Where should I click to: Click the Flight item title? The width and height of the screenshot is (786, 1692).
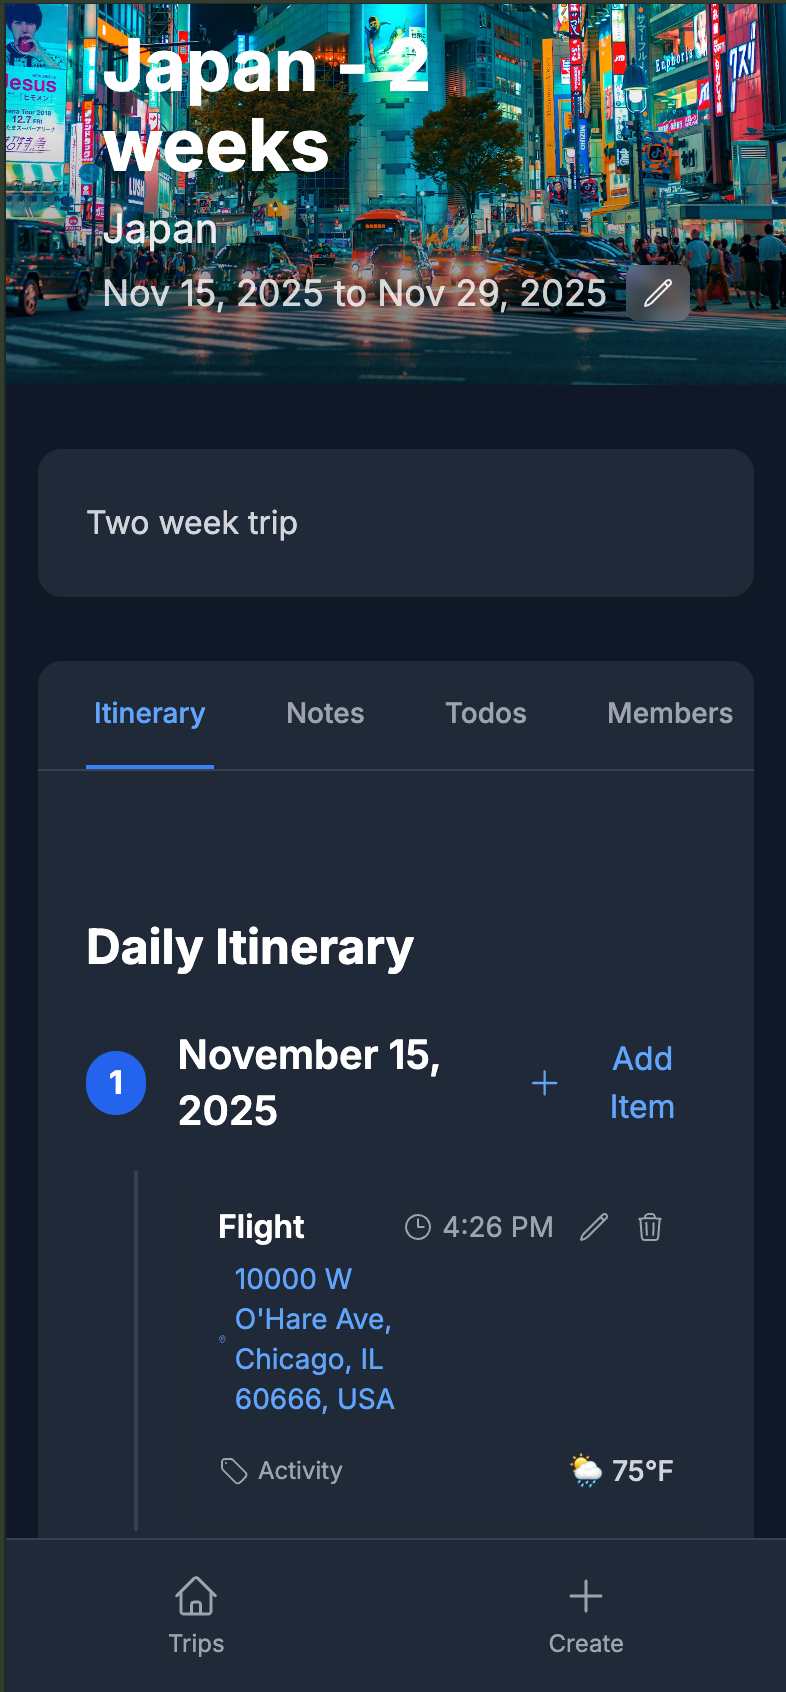pos(261,1227)
